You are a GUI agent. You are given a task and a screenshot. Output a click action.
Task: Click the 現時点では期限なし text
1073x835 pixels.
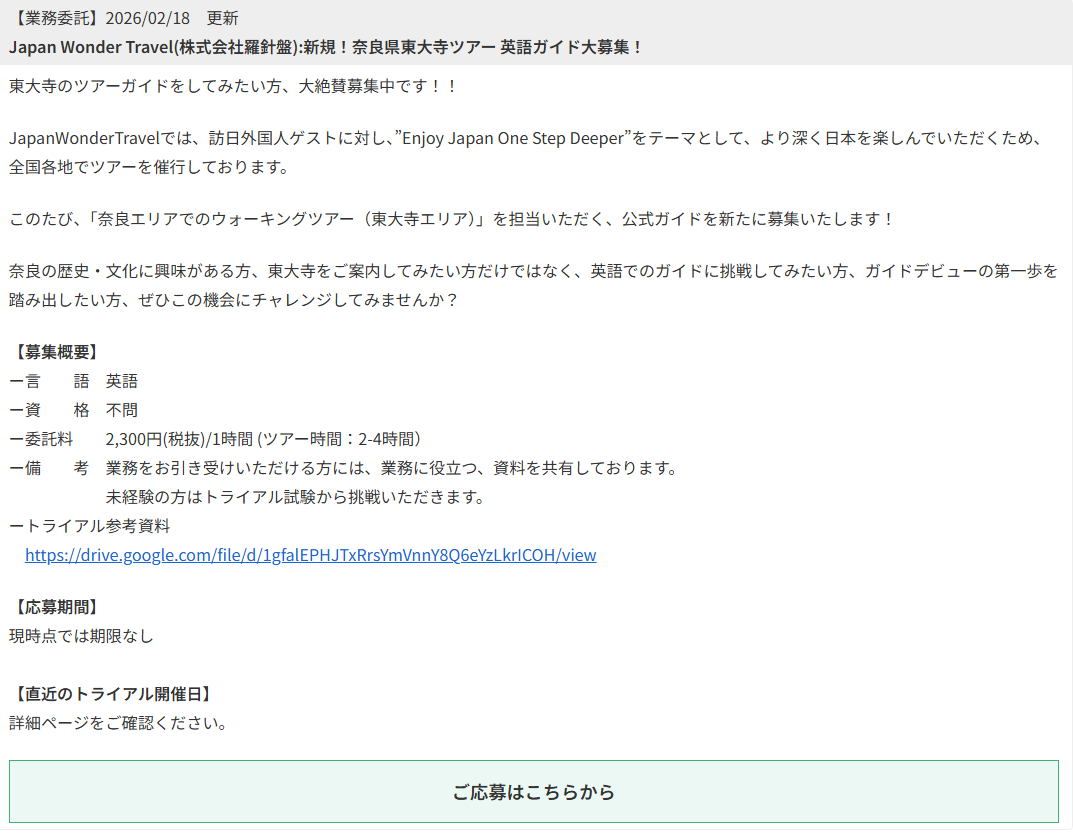click(81, 635)
